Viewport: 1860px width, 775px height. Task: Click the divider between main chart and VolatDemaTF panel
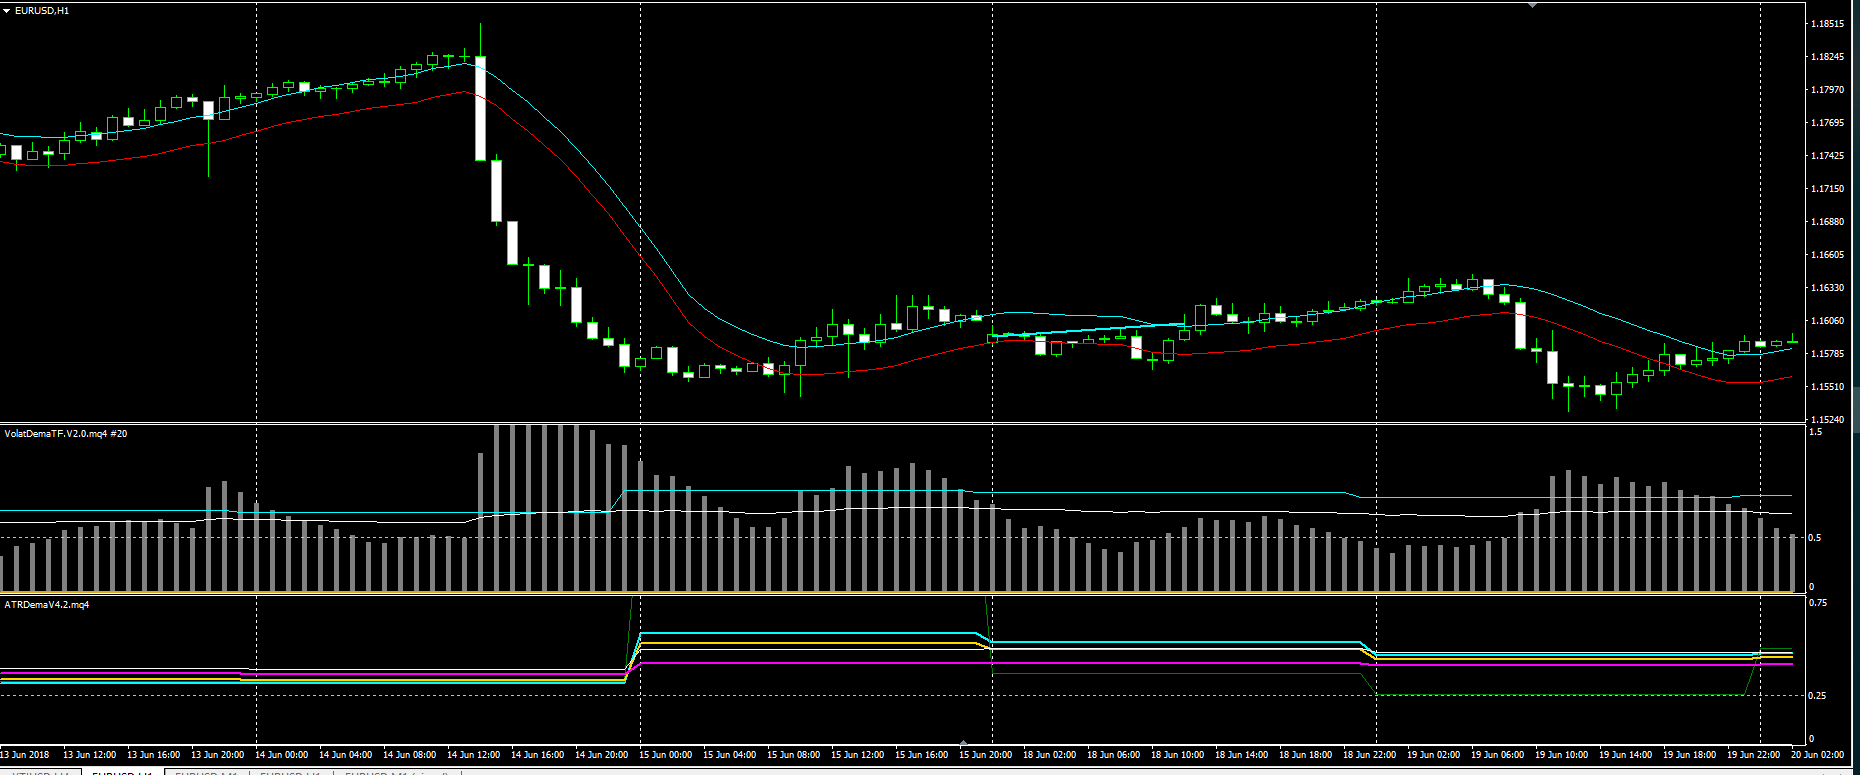coord(900,424)
